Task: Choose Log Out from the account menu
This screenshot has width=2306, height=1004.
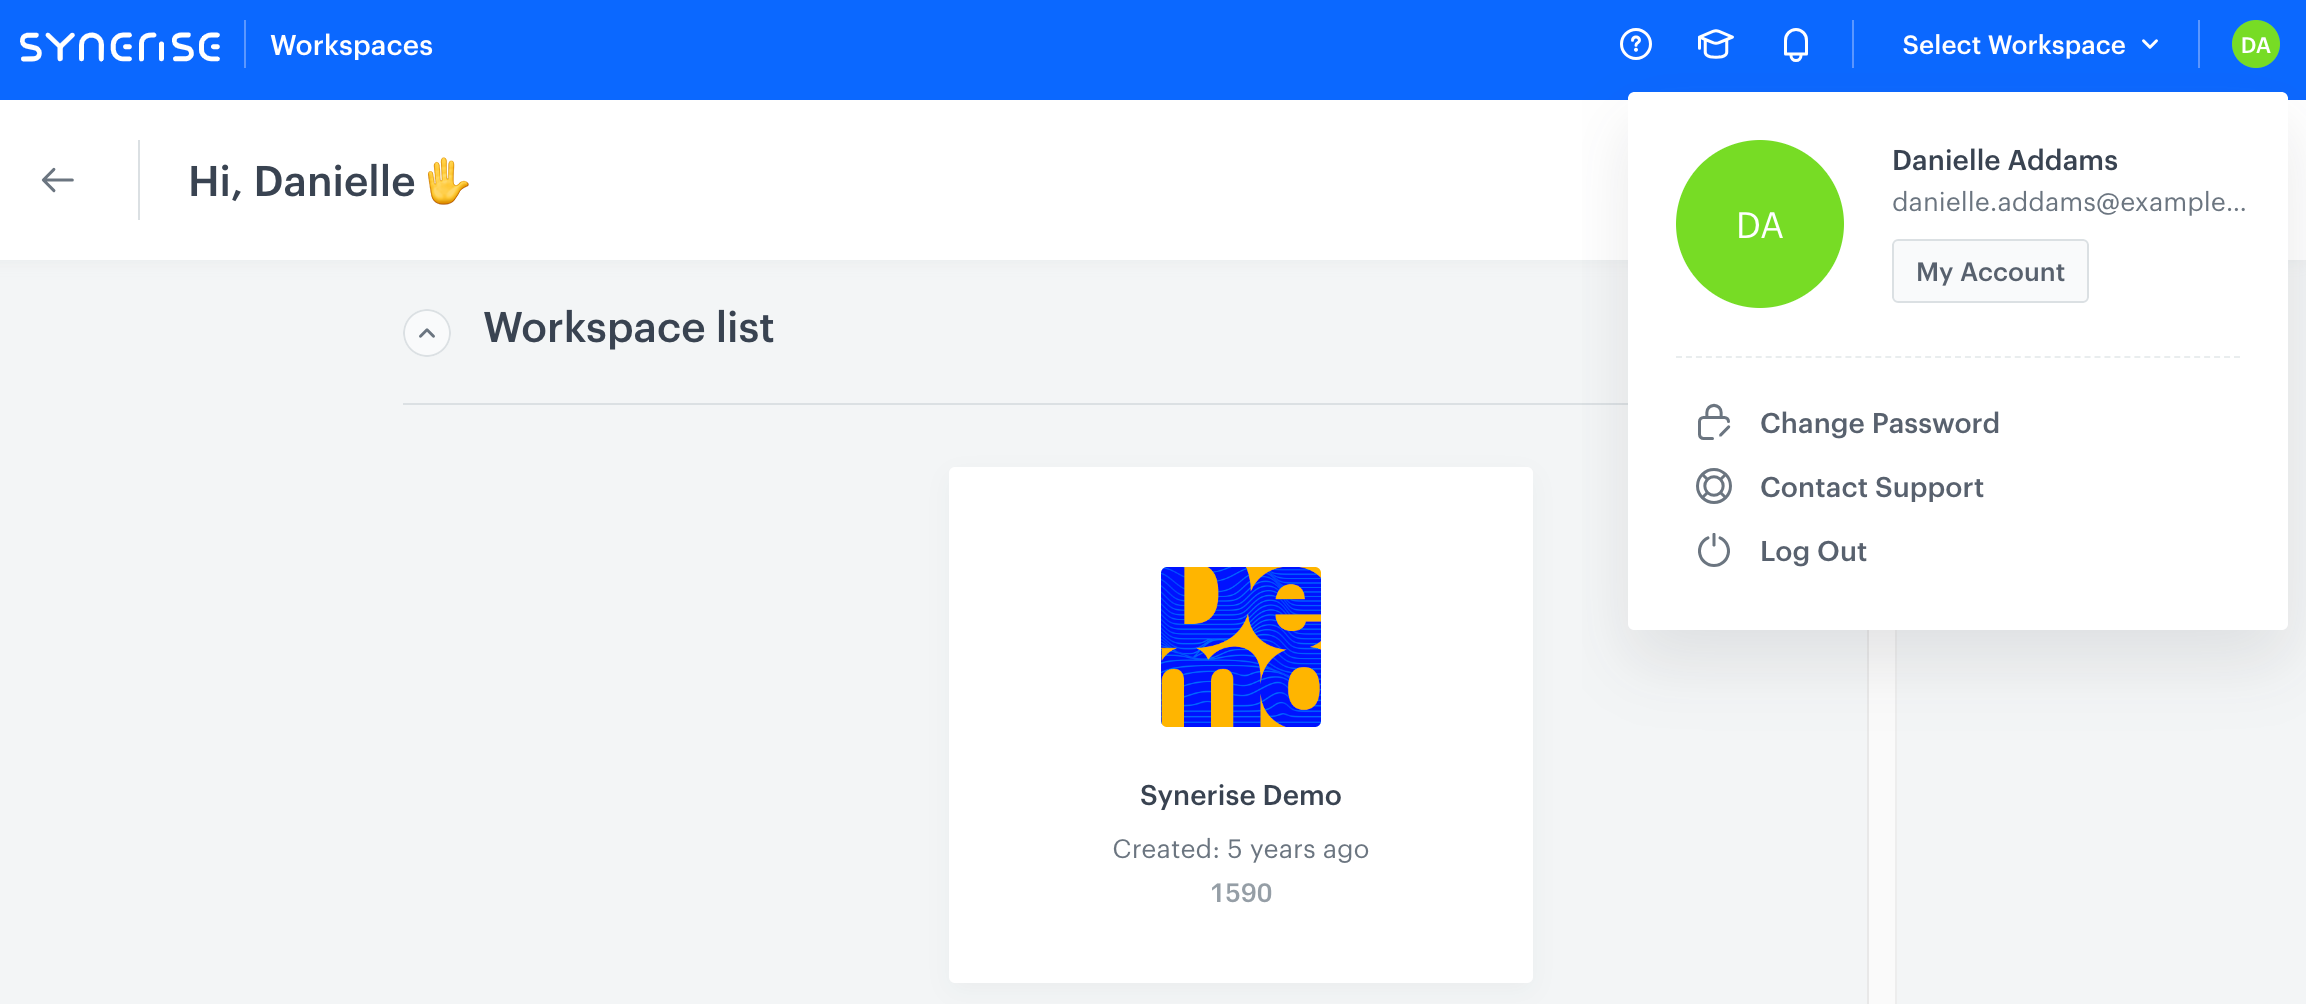Action: (x=1813, y=550)
